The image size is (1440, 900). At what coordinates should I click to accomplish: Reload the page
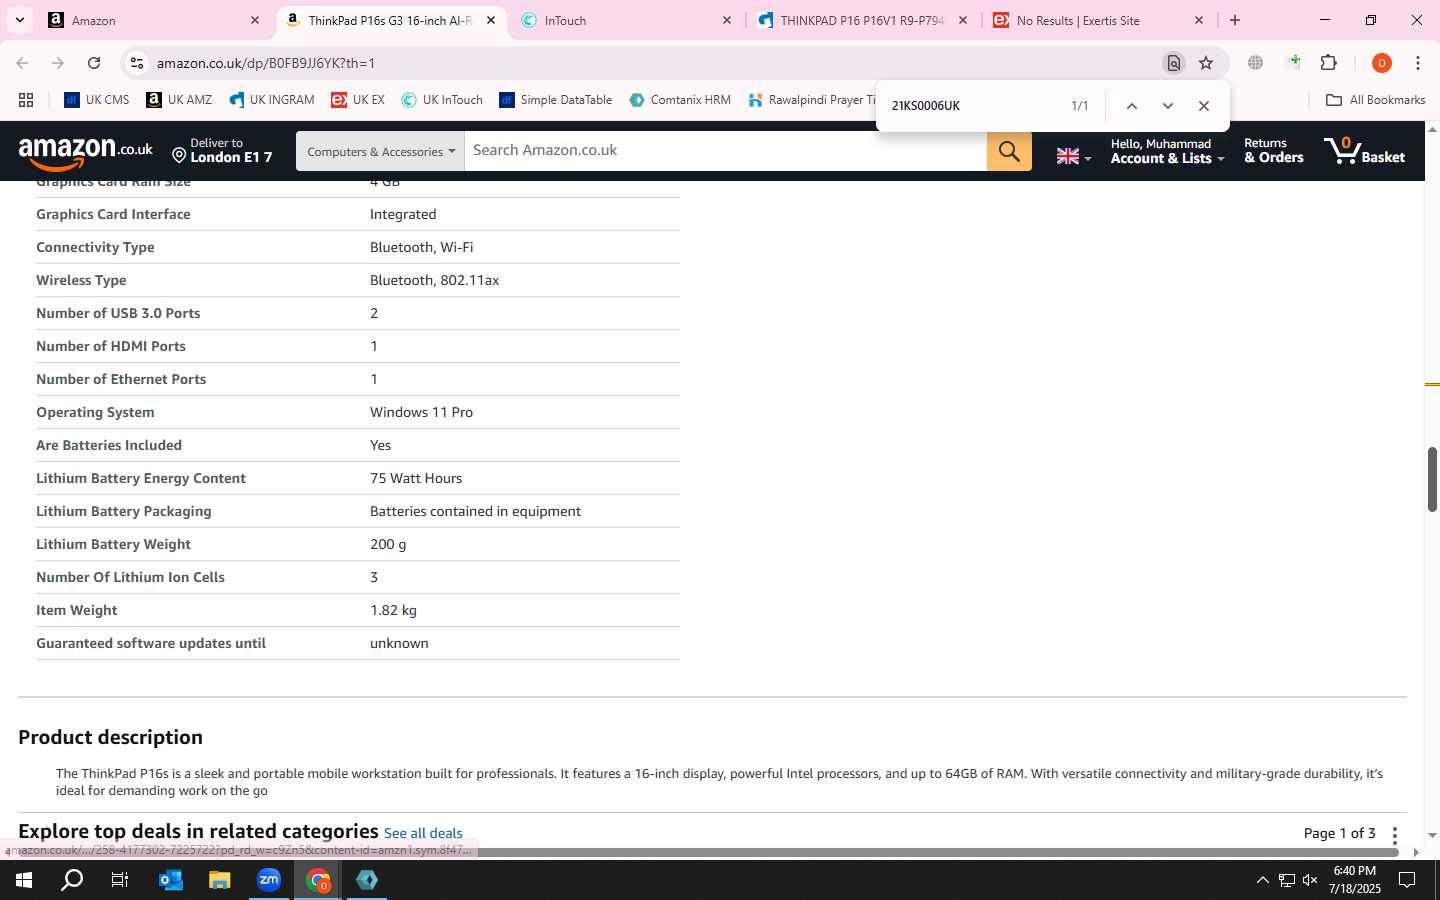click(x=94, y=63)
